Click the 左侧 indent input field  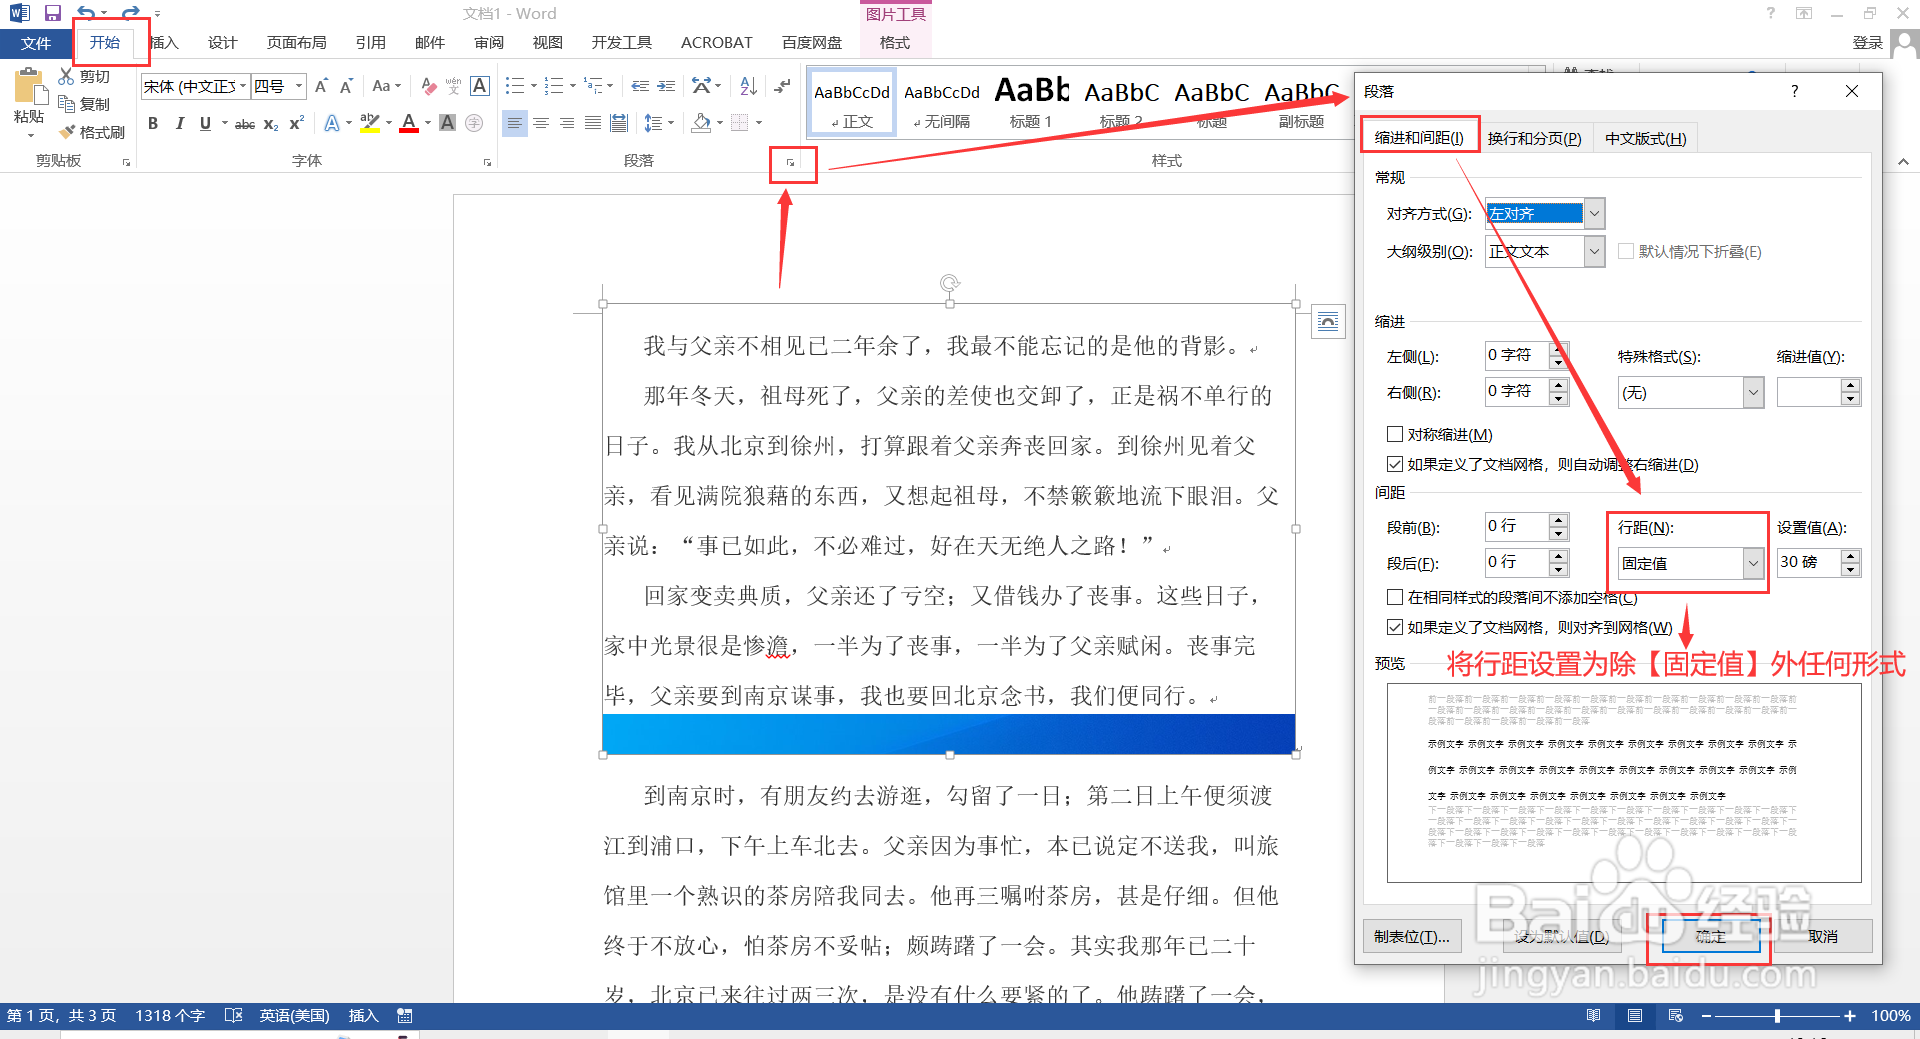point(1516,355)
